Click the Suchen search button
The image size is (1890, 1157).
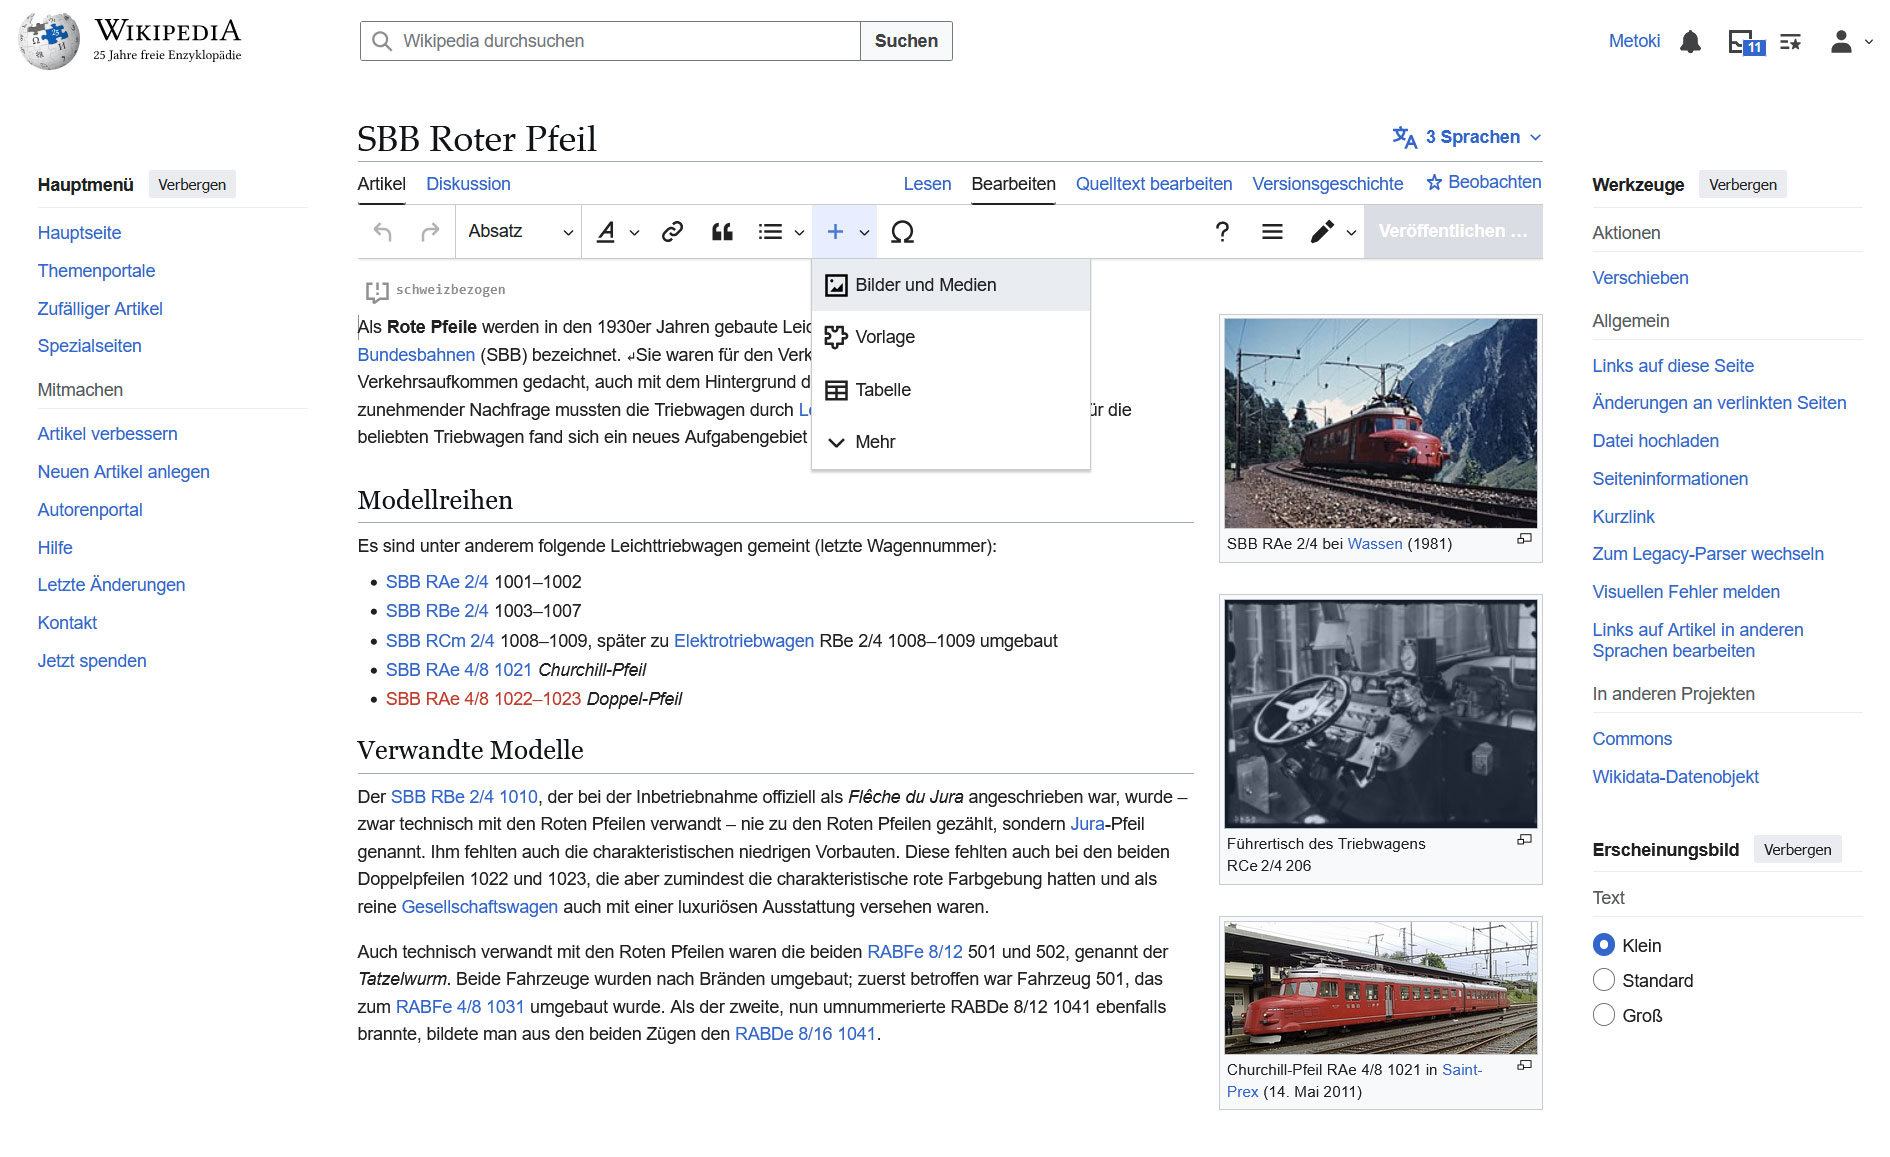(x=906, y=41)
